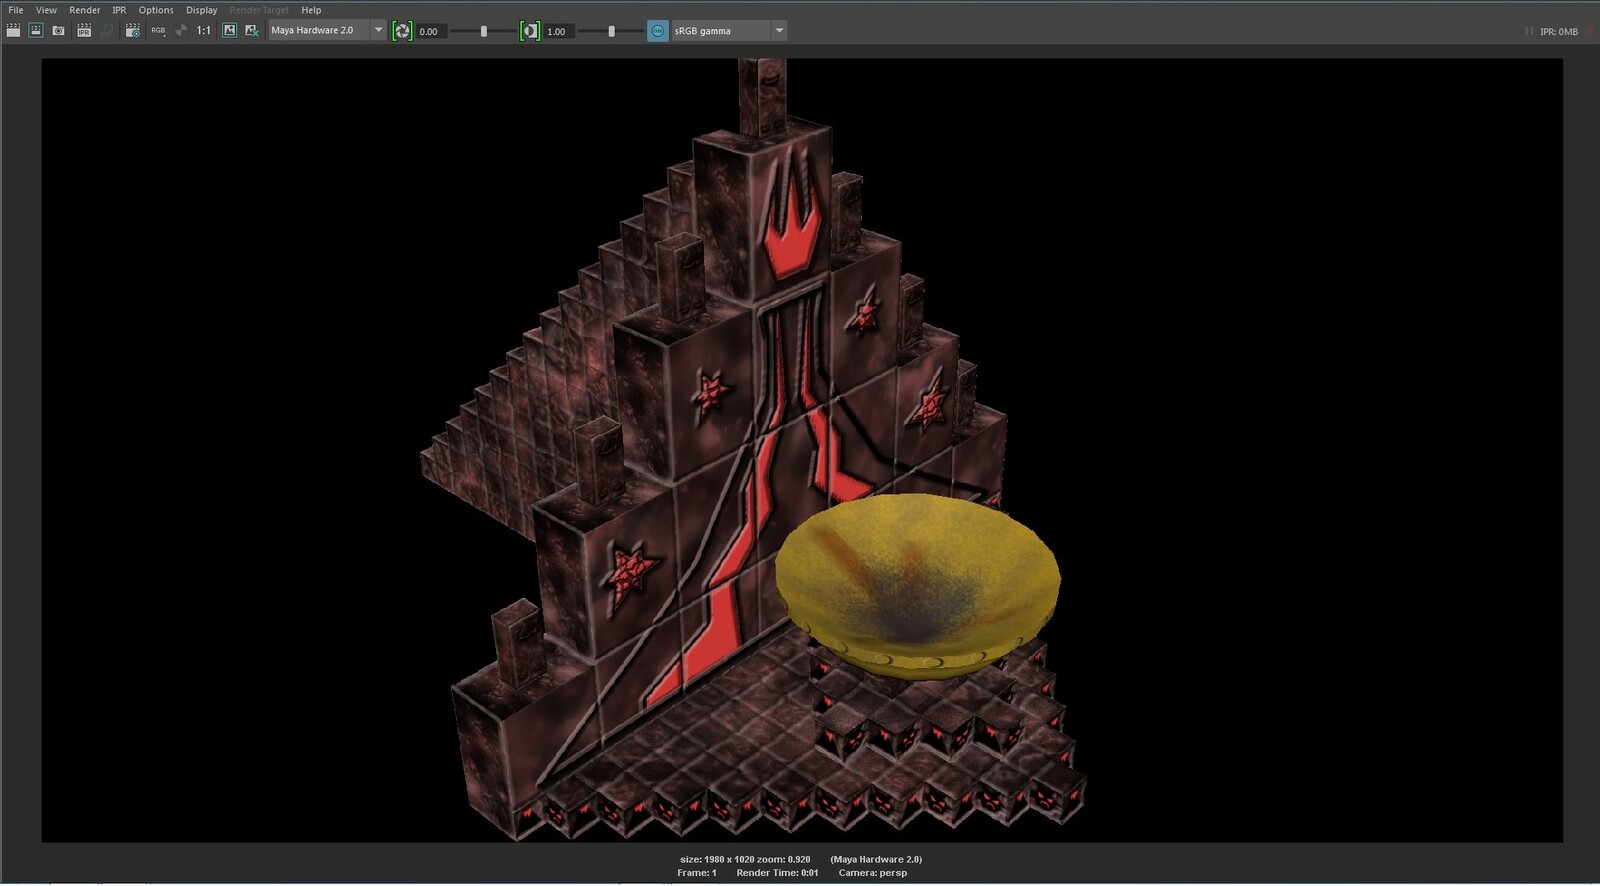Click the render region icon
The width and height of the screenshot is (1600, 886).
(36, 31)
